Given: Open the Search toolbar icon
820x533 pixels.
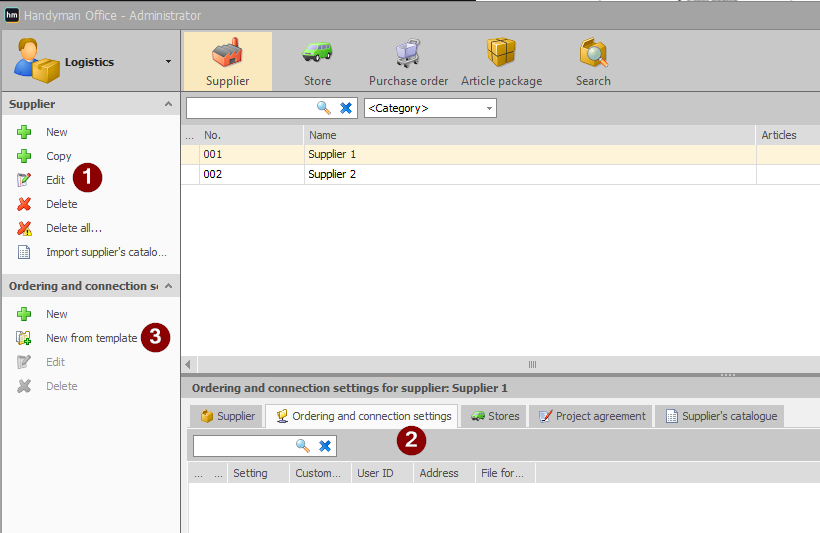Looking at the screenshot, I should point(593,52).
